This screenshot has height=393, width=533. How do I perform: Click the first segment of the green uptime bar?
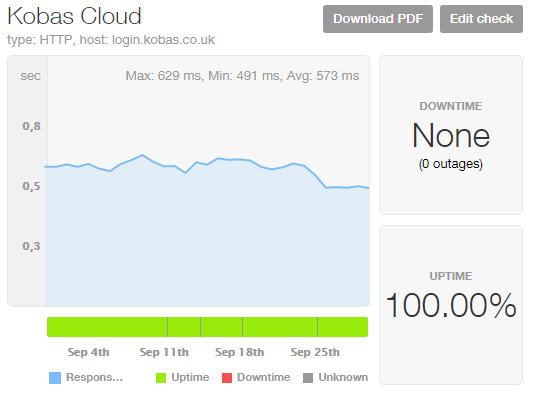click(107, 327)
